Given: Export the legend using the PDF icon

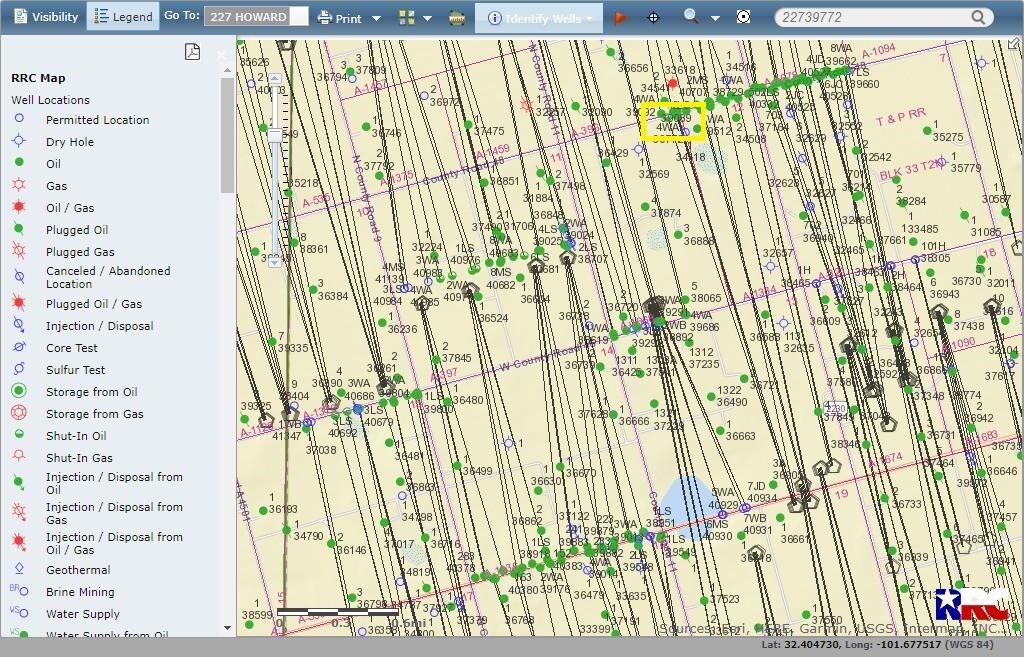Looking at the screenshot, I should pos(192,52).
